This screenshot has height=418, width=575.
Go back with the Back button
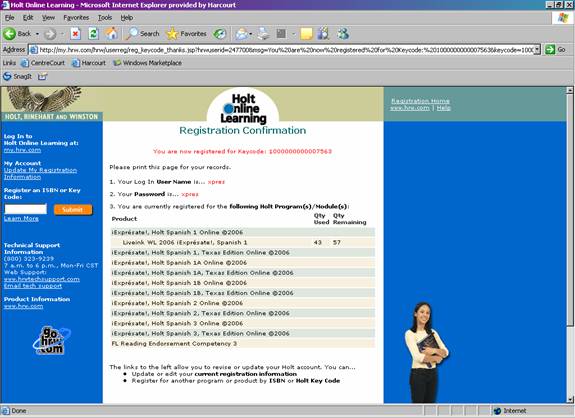coord(17,34)
